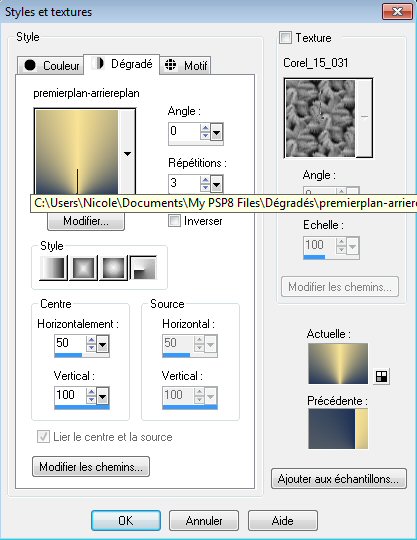Open the gradient Angle slider dropdown
This screenshot has width=417, height=540.
point(216,132)
